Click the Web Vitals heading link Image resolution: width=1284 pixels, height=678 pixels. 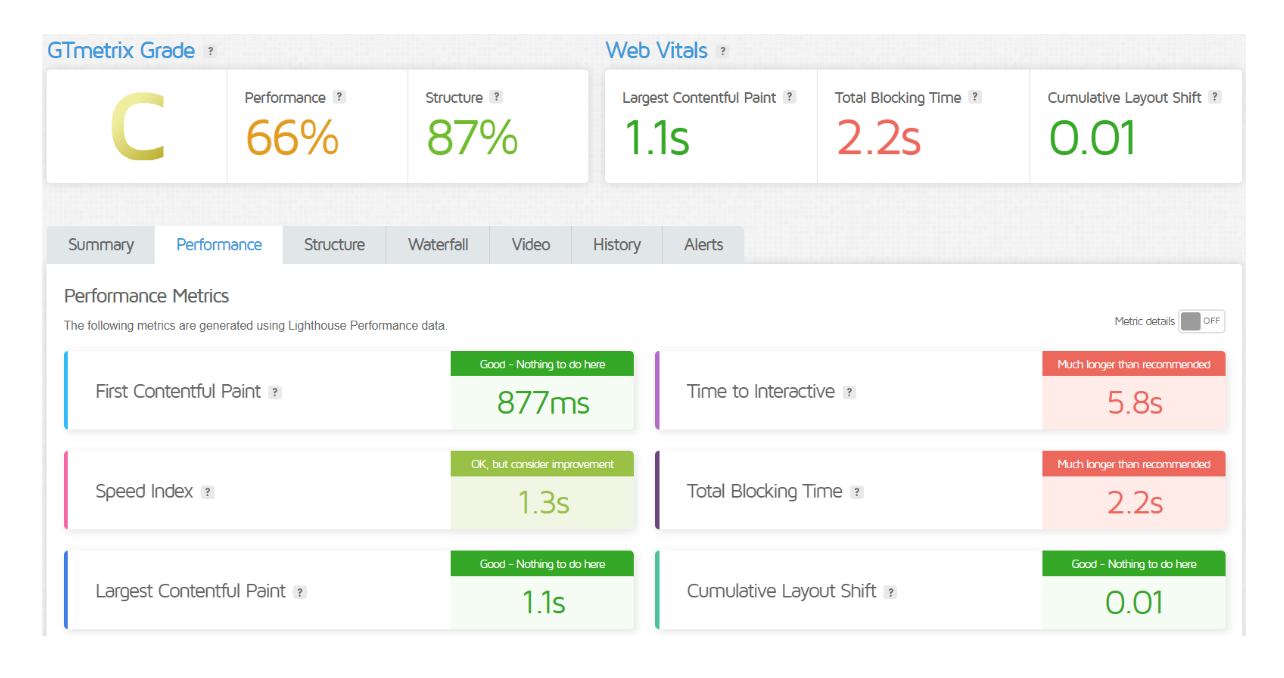(656, 51)
